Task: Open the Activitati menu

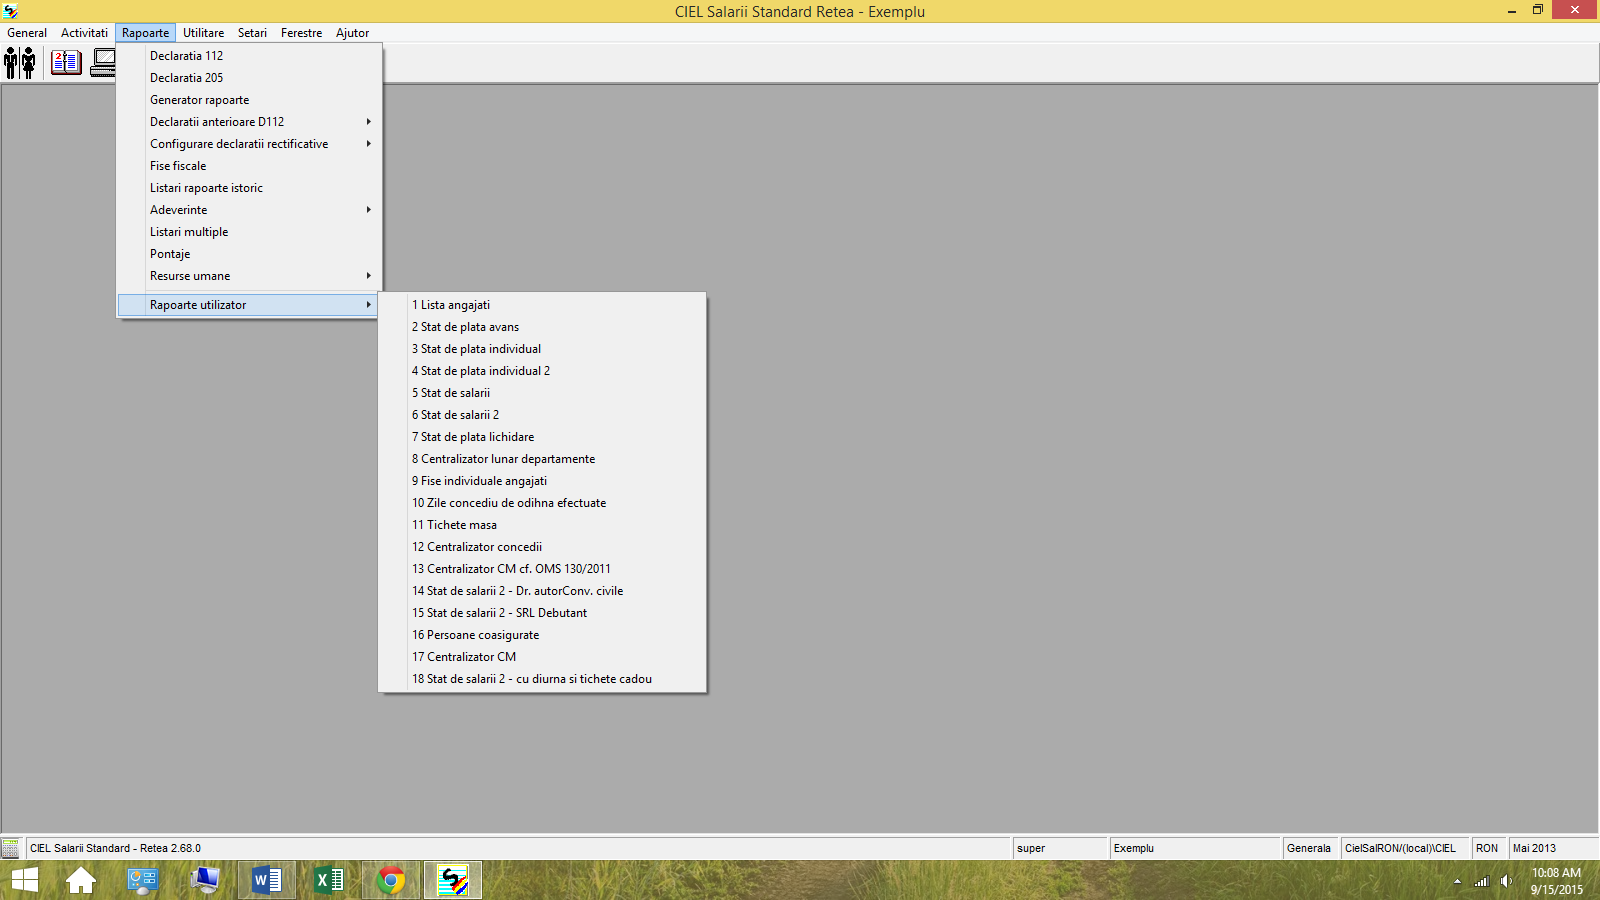Action: (84, 33)
